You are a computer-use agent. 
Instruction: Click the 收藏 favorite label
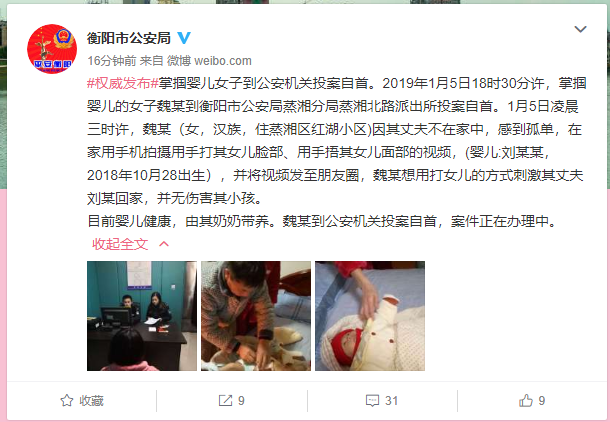(x=92, y=401)
